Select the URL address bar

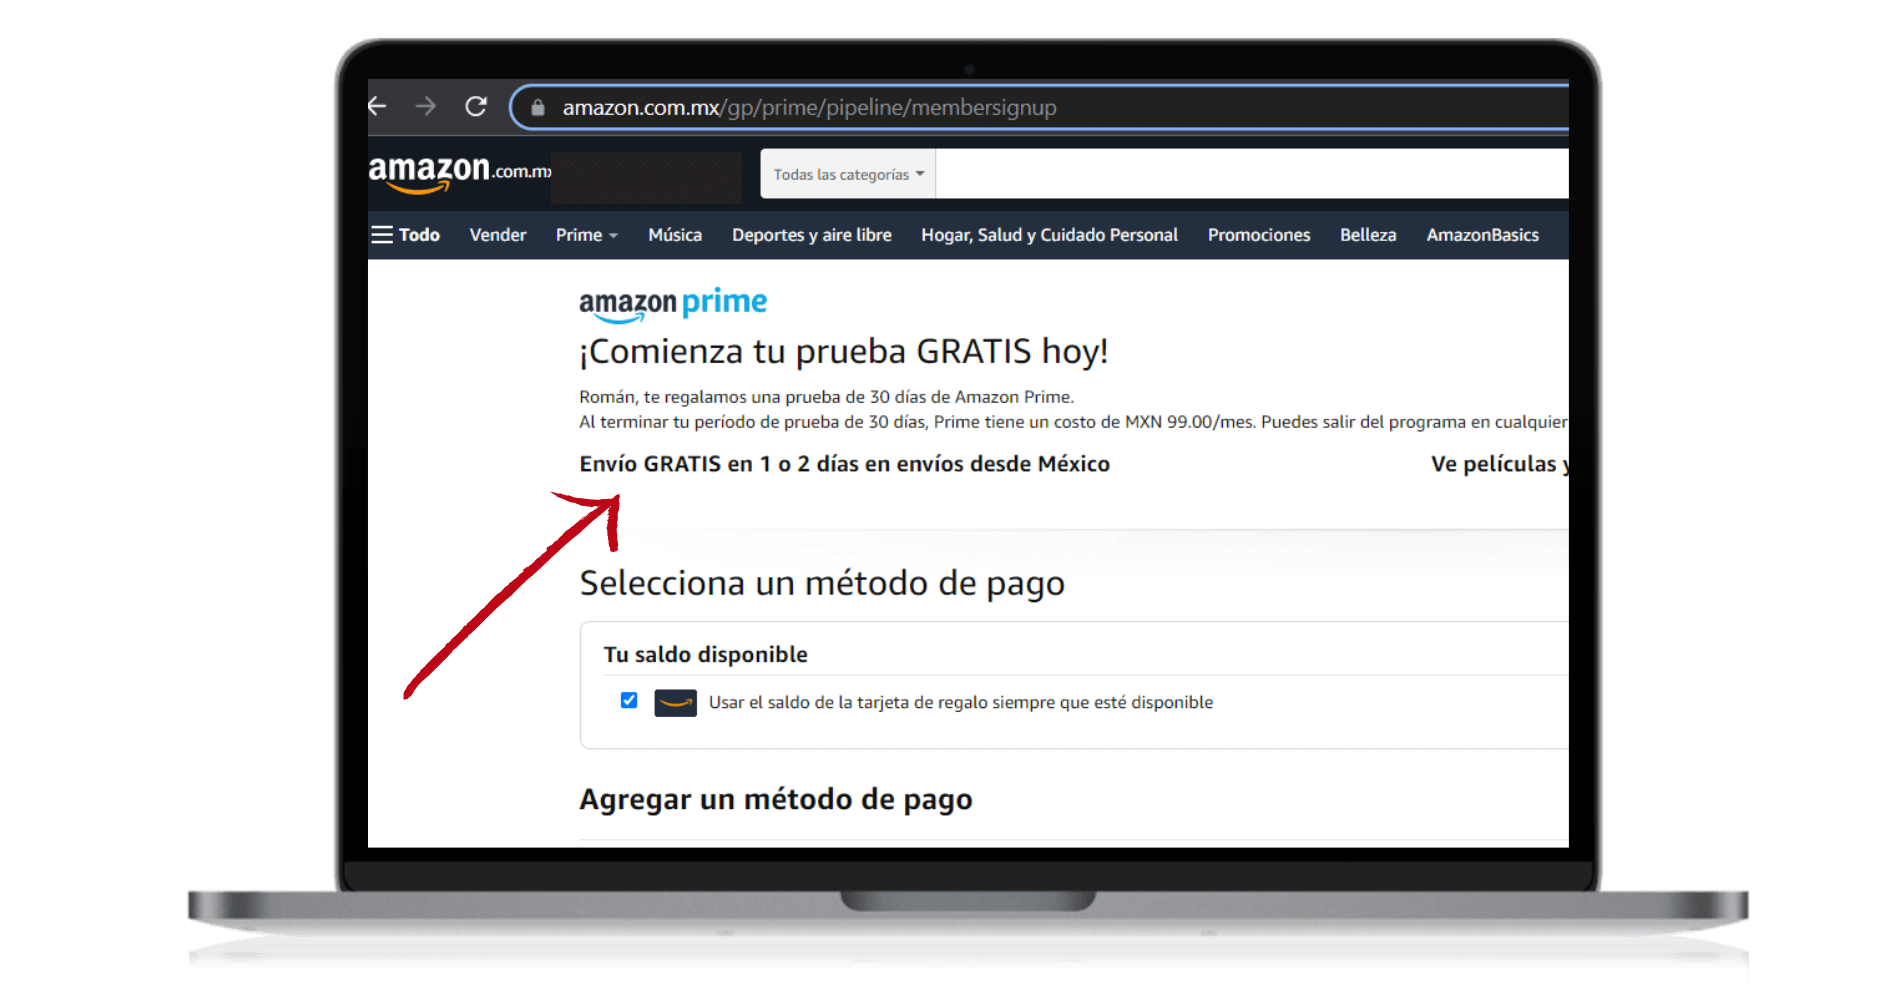pyautogui.click(x=1040, y=107)
